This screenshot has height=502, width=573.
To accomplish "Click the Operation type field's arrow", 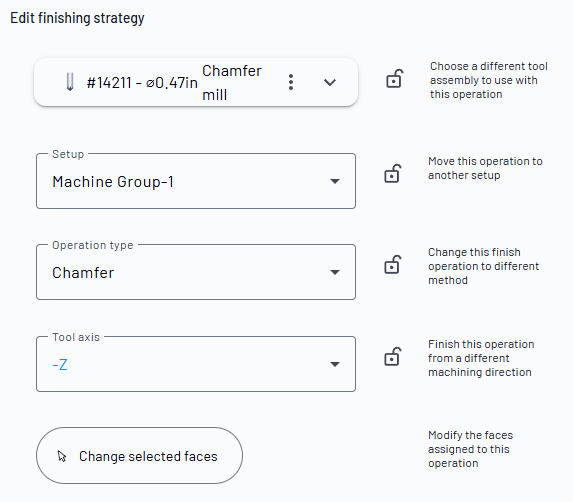I will (335, 272).
